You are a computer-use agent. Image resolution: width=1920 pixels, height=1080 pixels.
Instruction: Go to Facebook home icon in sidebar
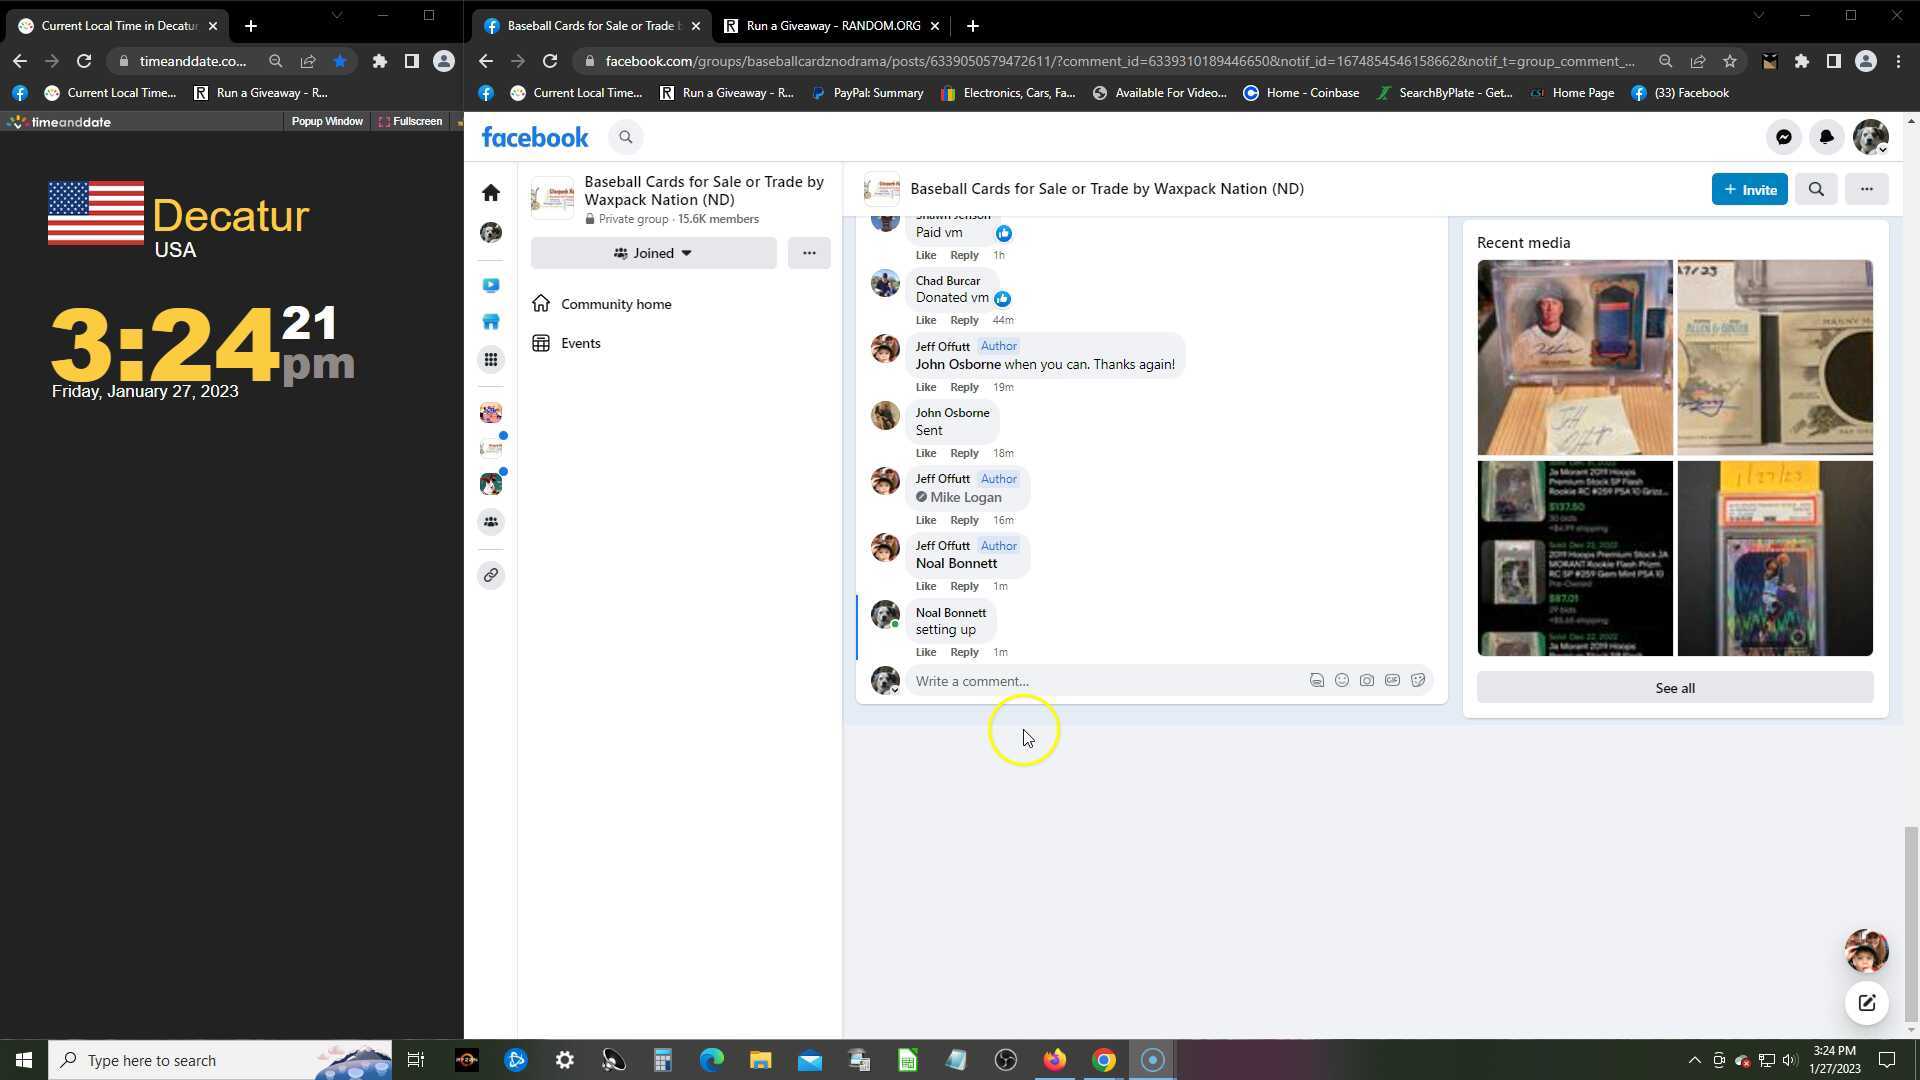tap(491, 192)
